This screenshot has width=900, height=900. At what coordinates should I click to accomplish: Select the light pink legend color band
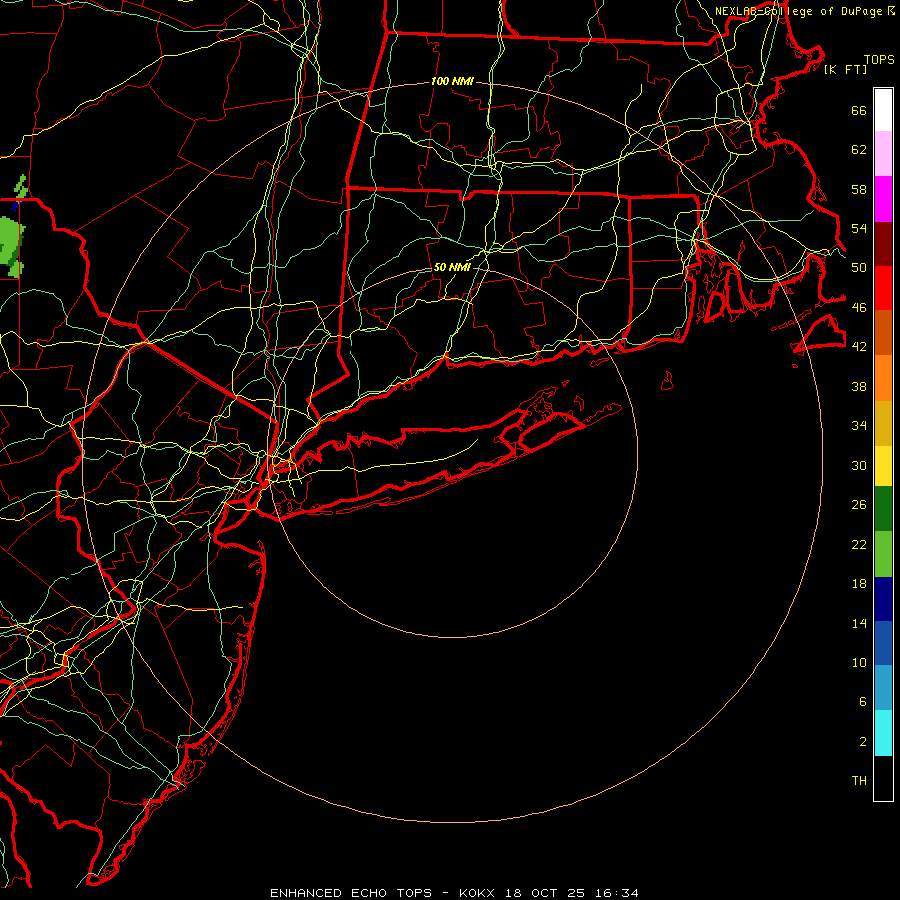coord(883,153)
